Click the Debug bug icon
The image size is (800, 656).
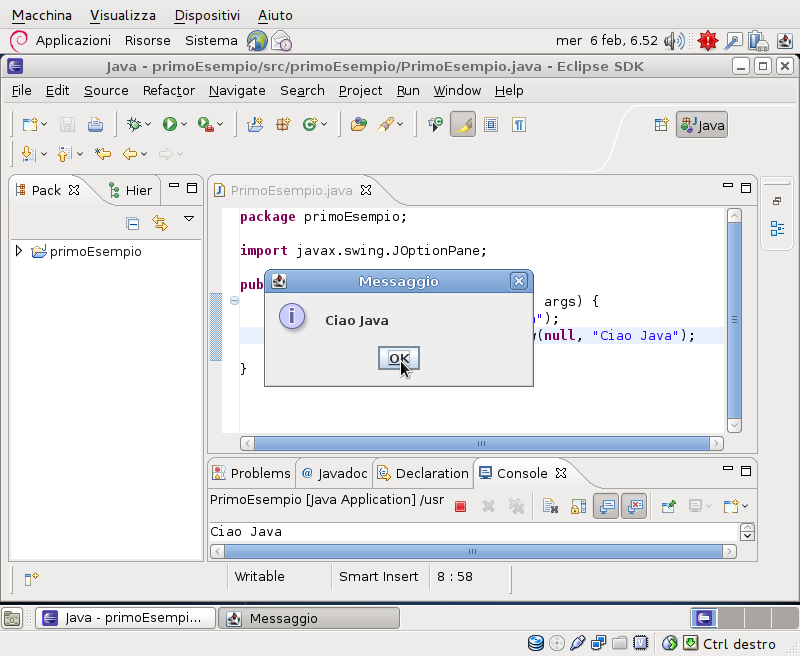134,124
